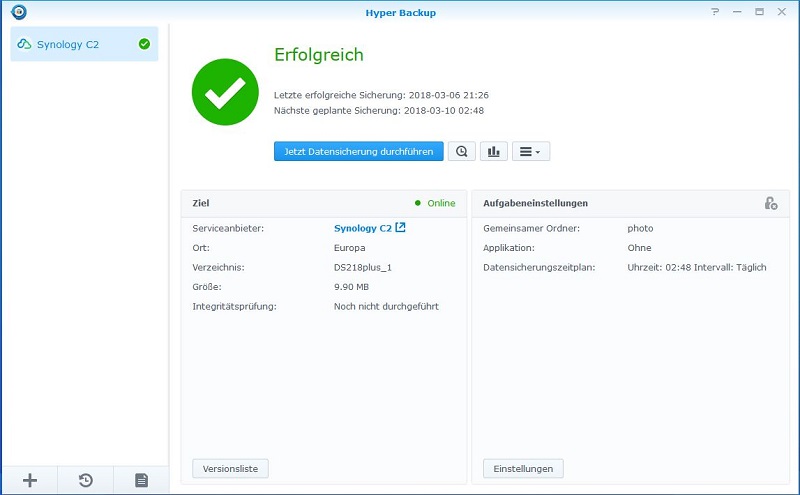The image size is (800, 495).
Task: Close the Hyper Backup window
Action: pyautogui.click(x=782, y=12)
